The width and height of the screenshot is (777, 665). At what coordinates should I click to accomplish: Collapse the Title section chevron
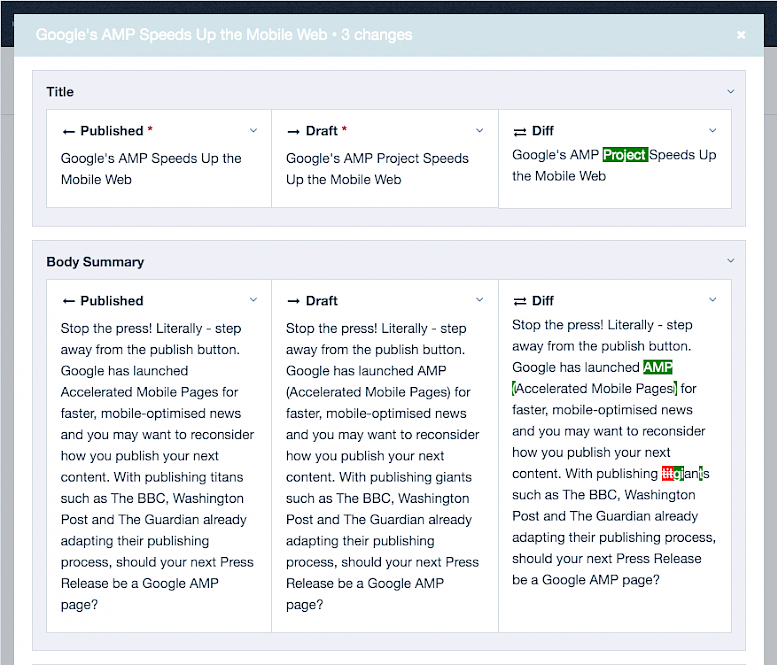pyautogui.click(x=731, y=92)
